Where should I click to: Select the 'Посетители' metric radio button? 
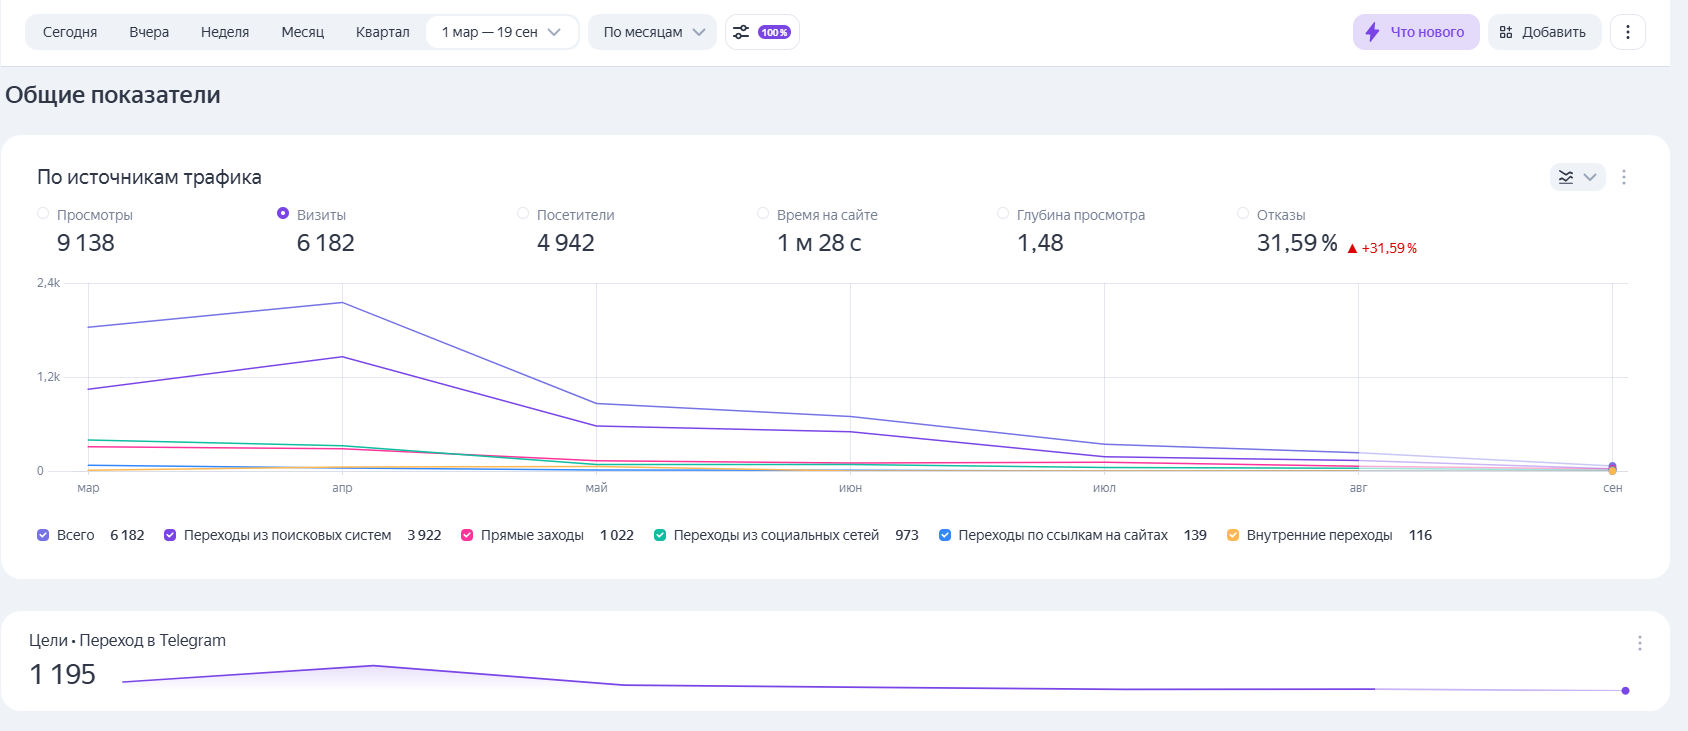523,214
